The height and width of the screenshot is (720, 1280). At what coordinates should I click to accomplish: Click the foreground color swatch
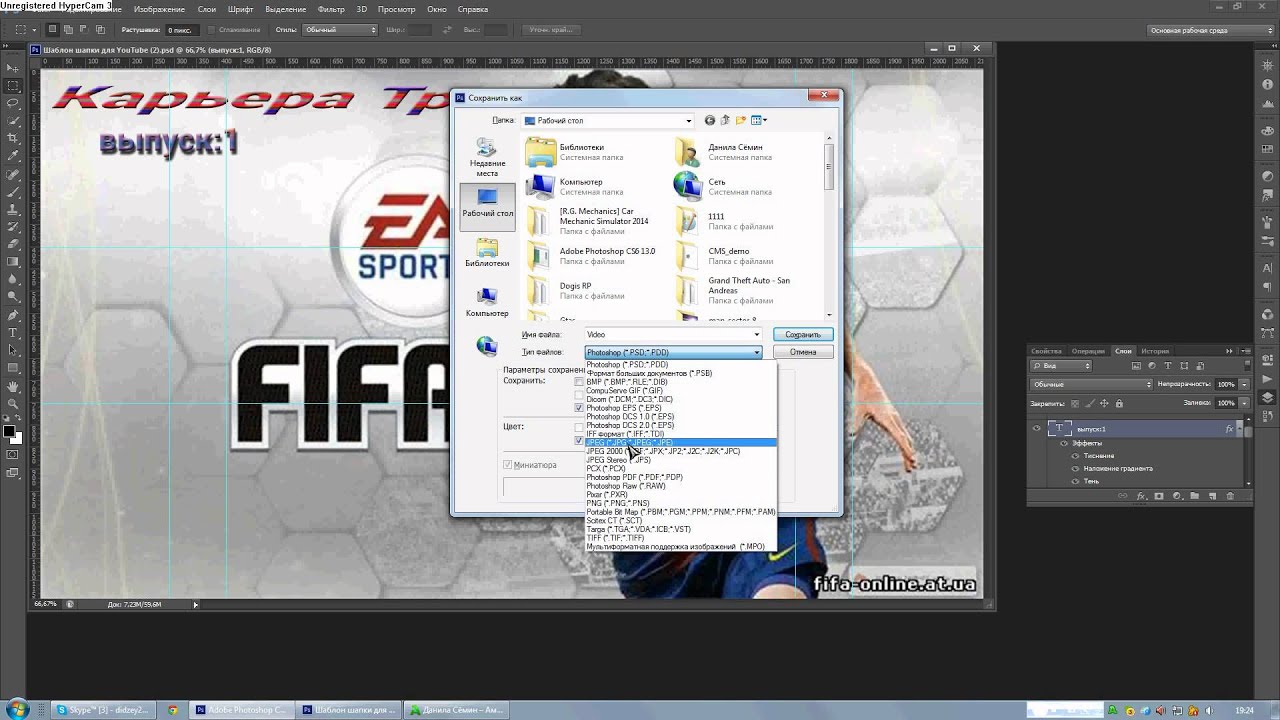point(9,432)
